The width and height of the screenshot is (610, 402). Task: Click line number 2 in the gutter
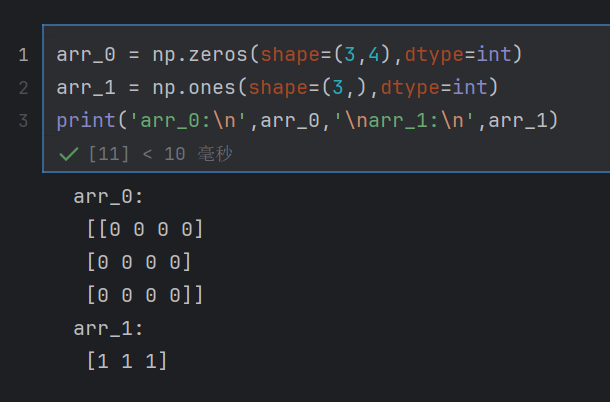point(23,88)
